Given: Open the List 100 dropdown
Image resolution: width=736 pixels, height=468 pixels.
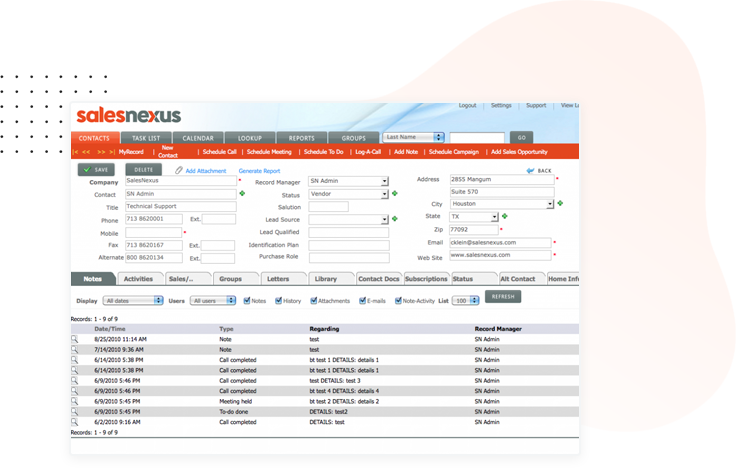Looking at the screenshot, I should pos(465,300).
